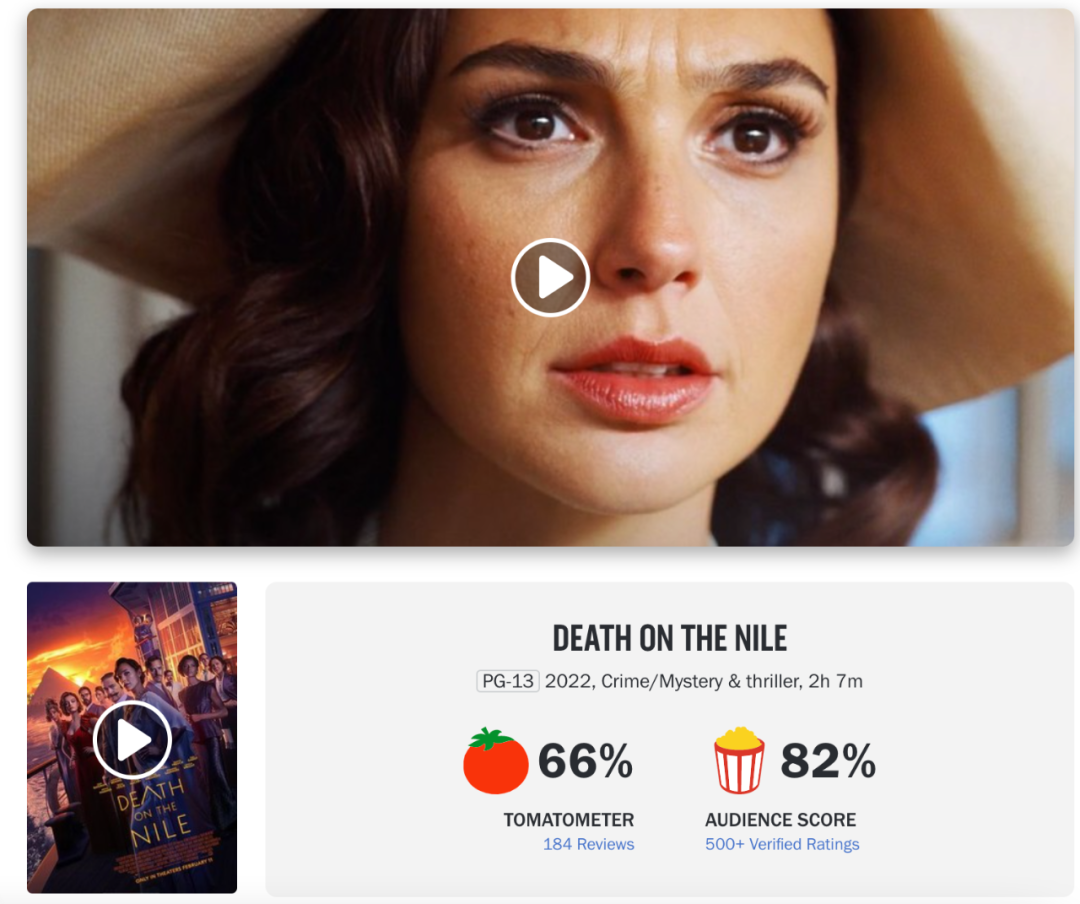
Task: Select the AUDIENCE SCORE label
Action: 780,820
